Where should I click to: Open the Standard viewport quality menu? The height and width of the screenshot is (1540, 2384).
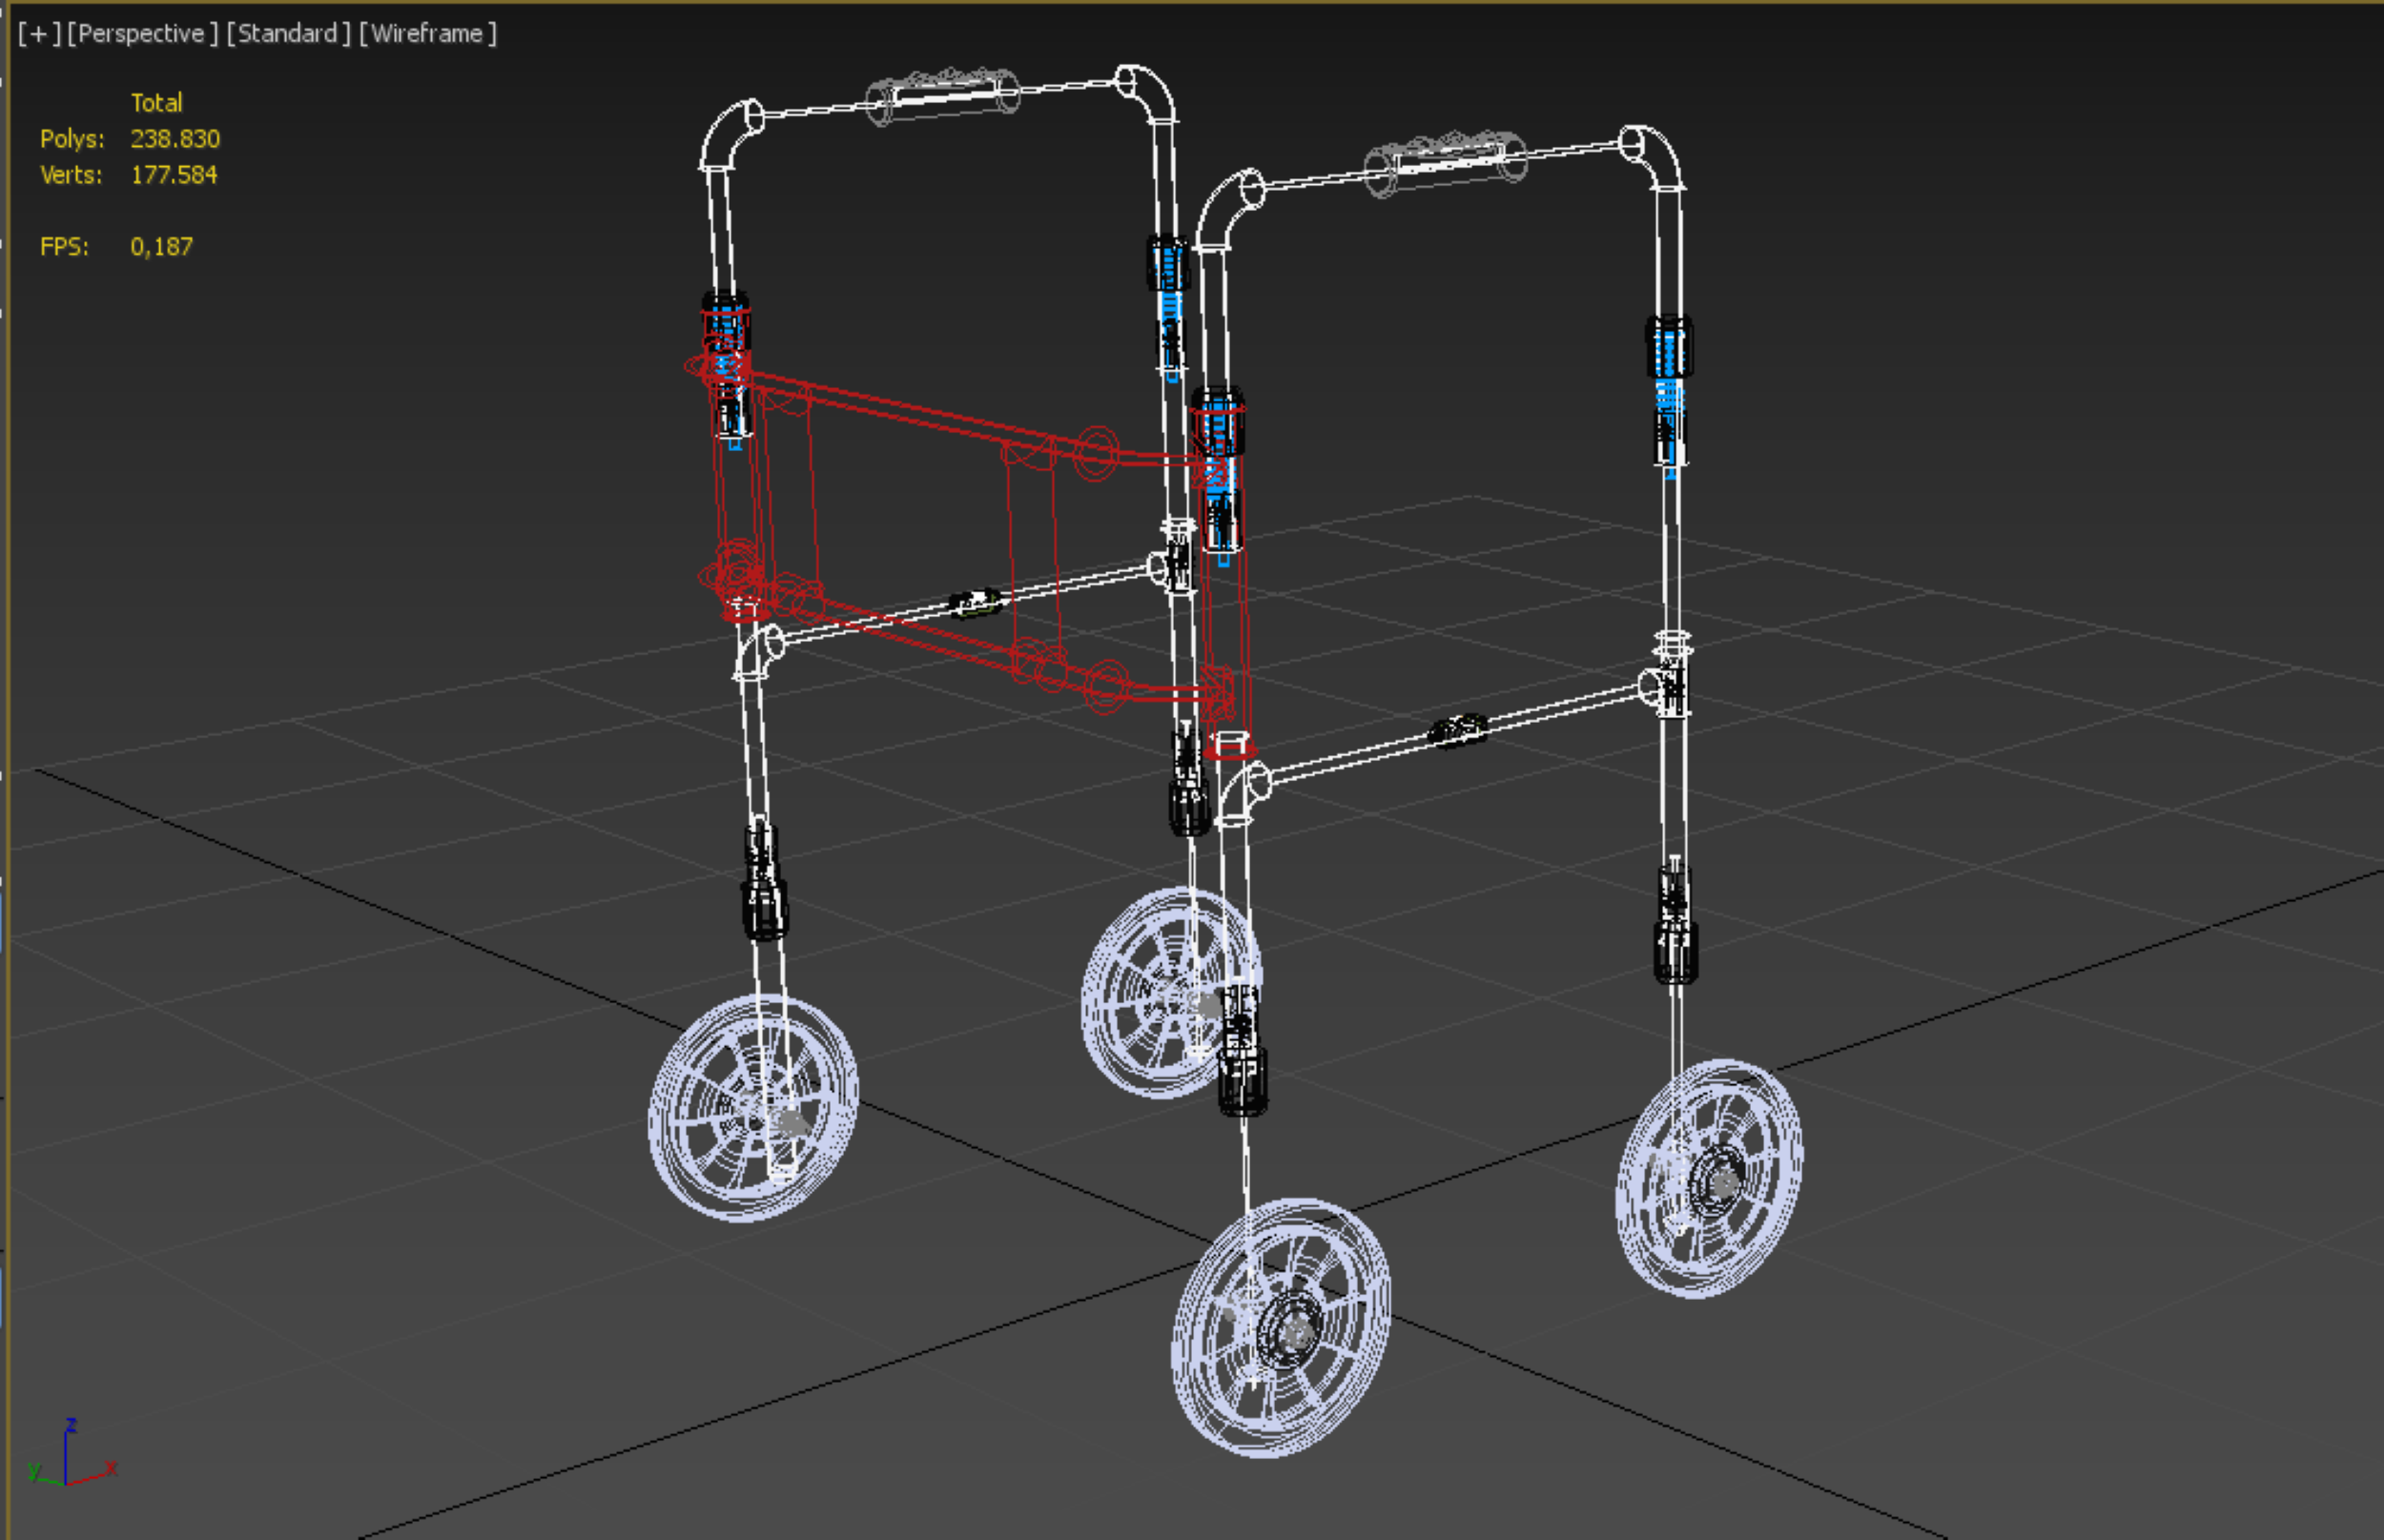coord(288,34)
